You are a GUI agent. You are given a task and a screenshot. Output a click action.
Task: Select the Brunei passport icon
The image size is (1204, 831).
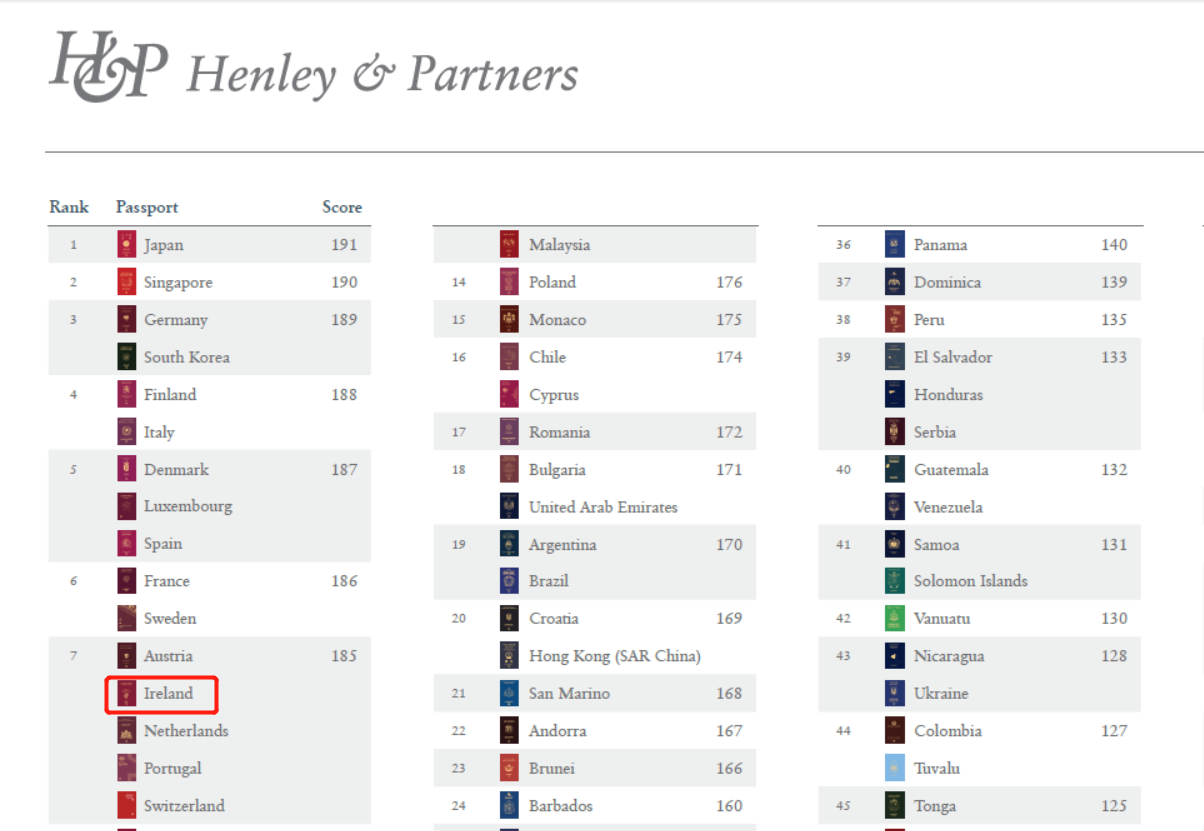510,768
